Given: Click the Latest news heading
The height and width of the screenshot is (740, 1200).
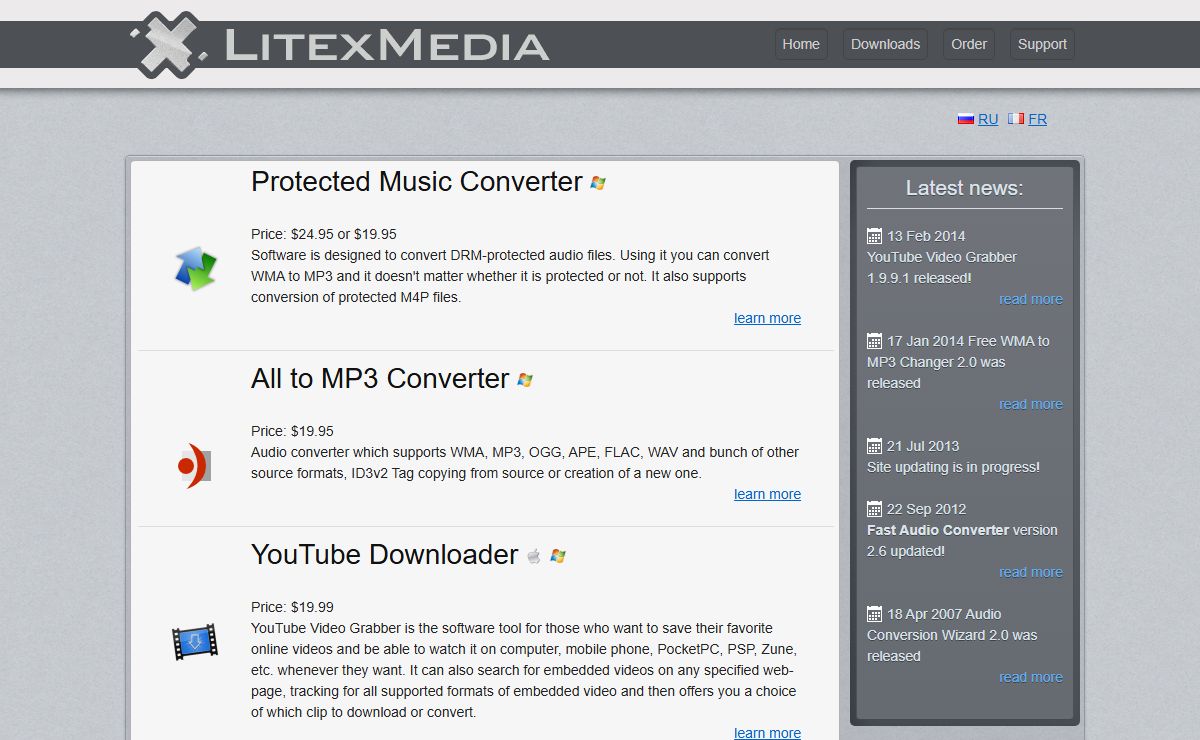Looking at the screenshot, I should click(964, 188).
